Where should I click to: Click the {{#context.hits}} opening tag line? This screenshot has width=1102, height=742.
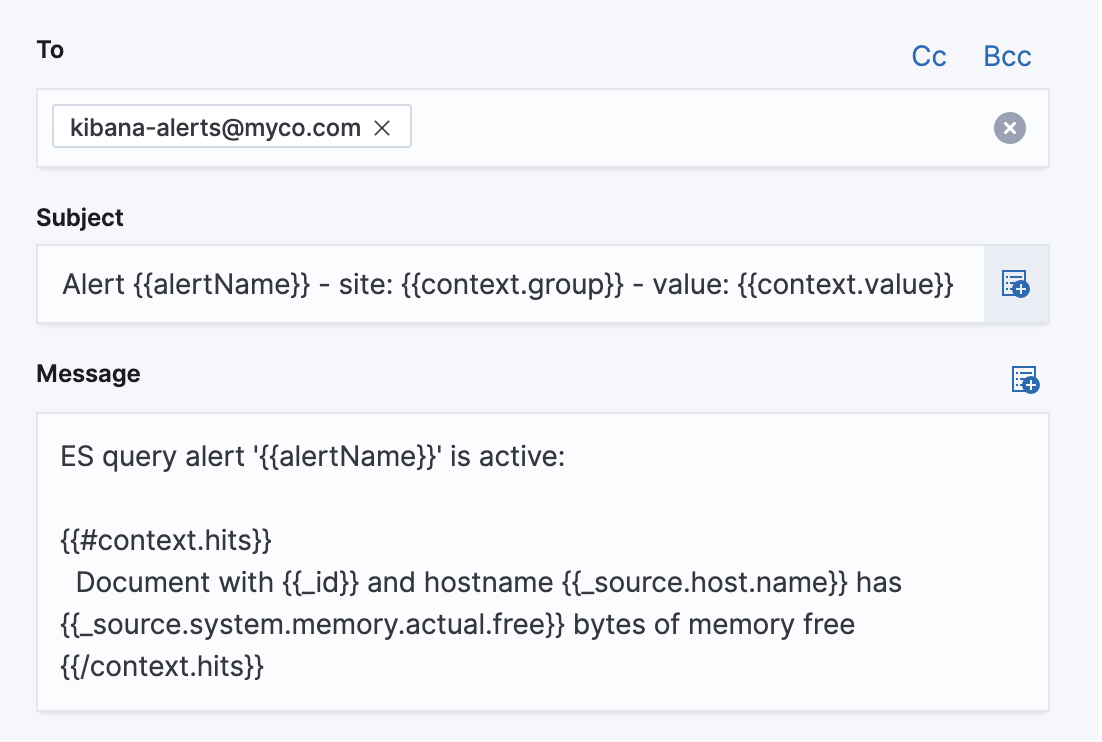[x=166, y=541]
